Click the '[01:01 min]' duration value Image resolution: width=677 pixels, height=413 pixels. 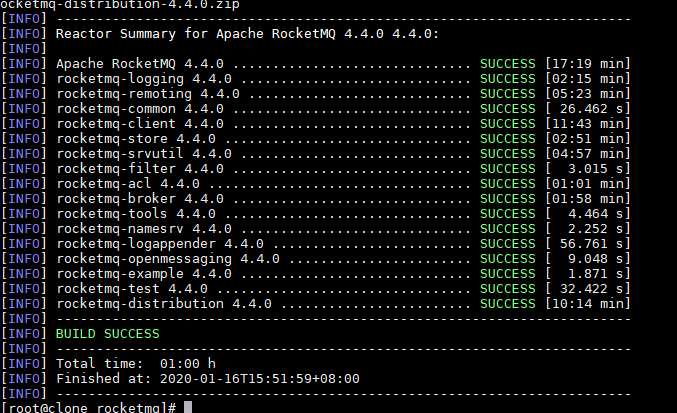click(587, 184)
